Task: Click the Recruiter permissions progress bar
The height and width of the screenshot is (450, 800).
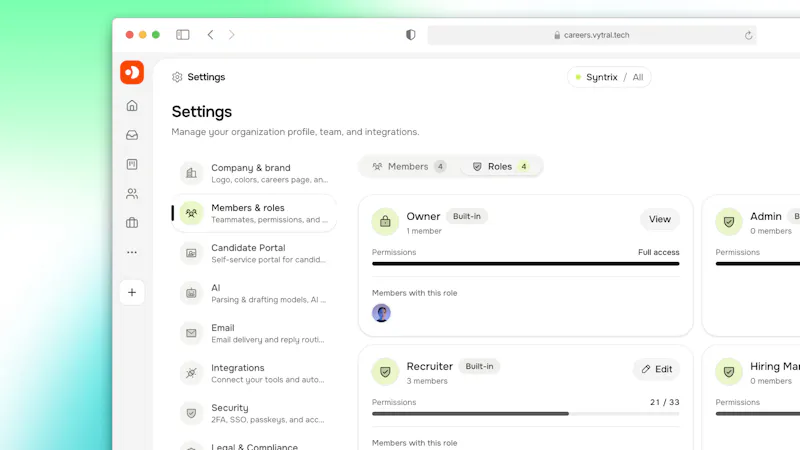Action: point(526,414)
